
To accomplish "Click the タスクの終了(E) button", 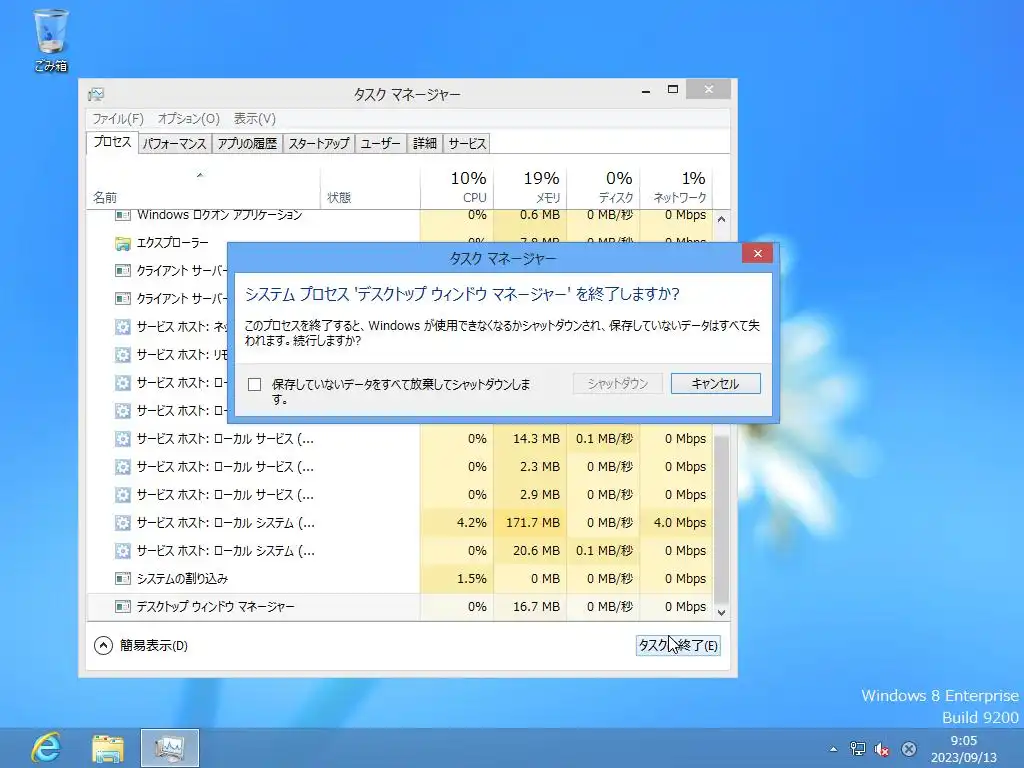I will (x=678, y=645).
